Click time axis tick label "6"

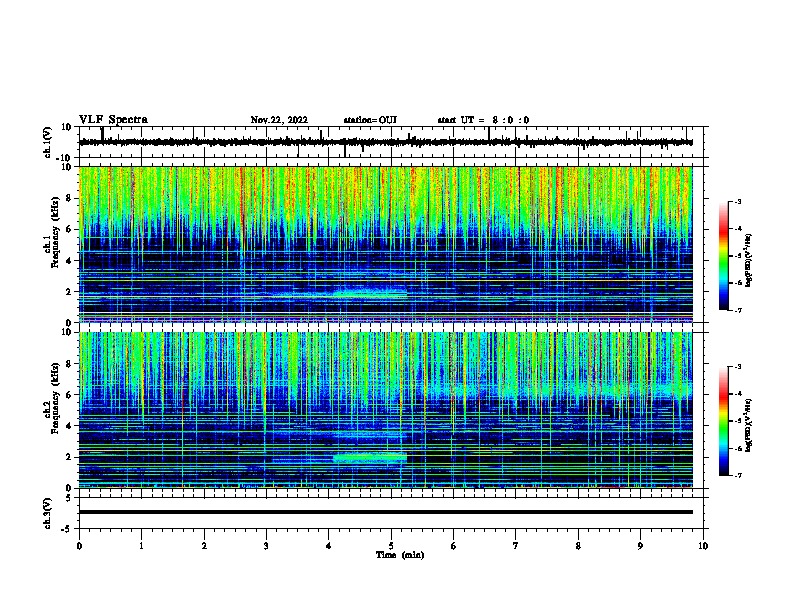pos(454,546)
